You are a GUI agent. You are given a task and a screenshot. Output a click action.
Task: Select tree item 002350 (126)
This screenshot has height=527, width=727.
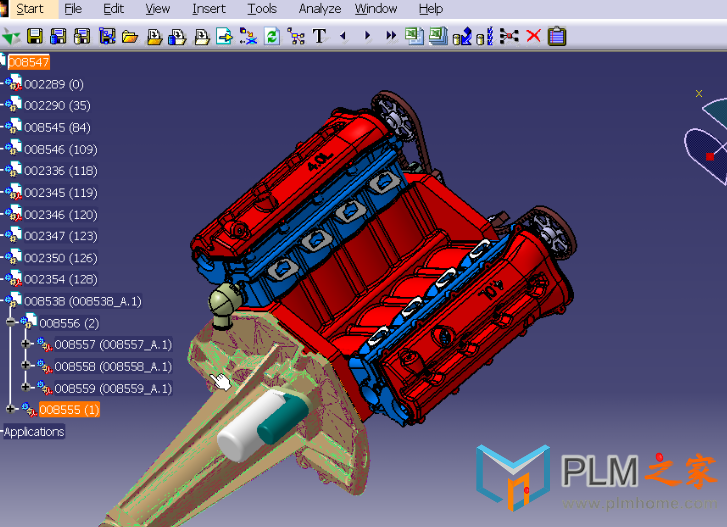(61, 258)
